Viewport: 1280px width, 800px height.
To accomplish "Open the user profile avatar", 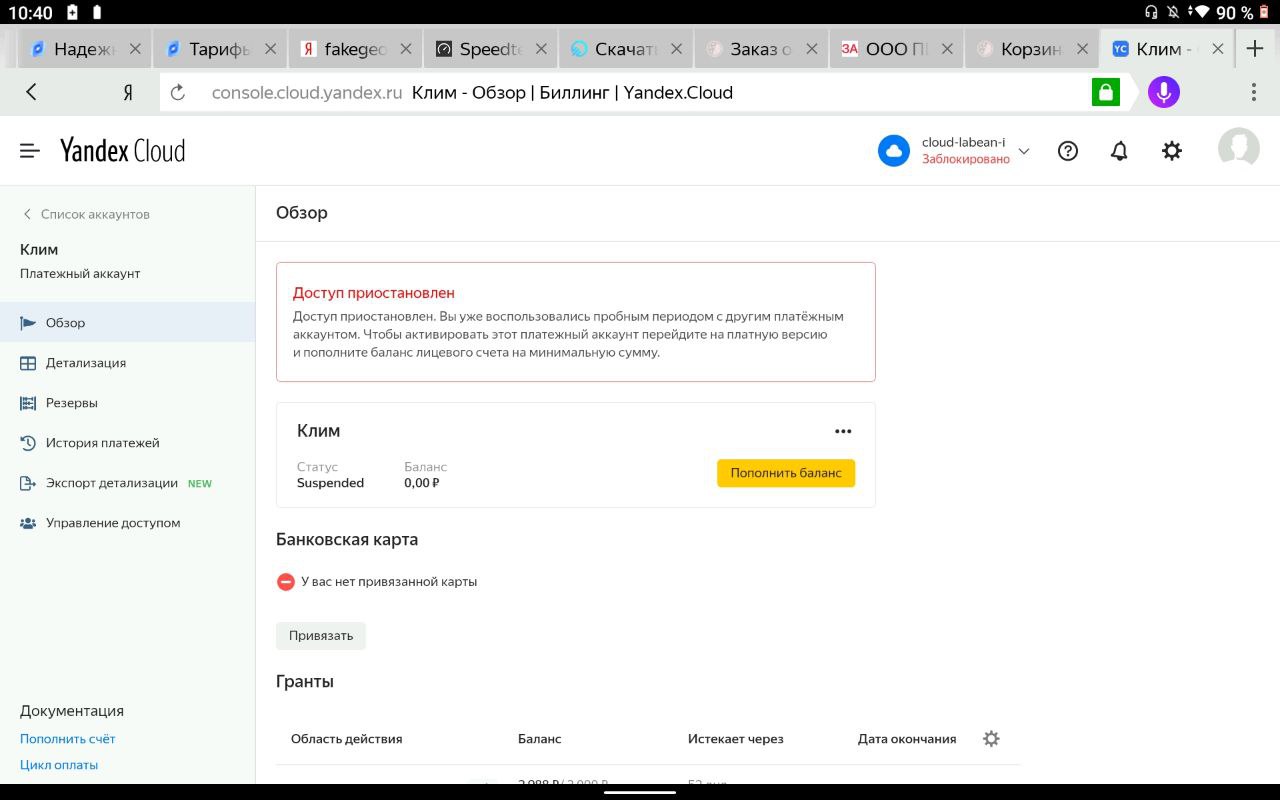I will tap(1239, 148).
